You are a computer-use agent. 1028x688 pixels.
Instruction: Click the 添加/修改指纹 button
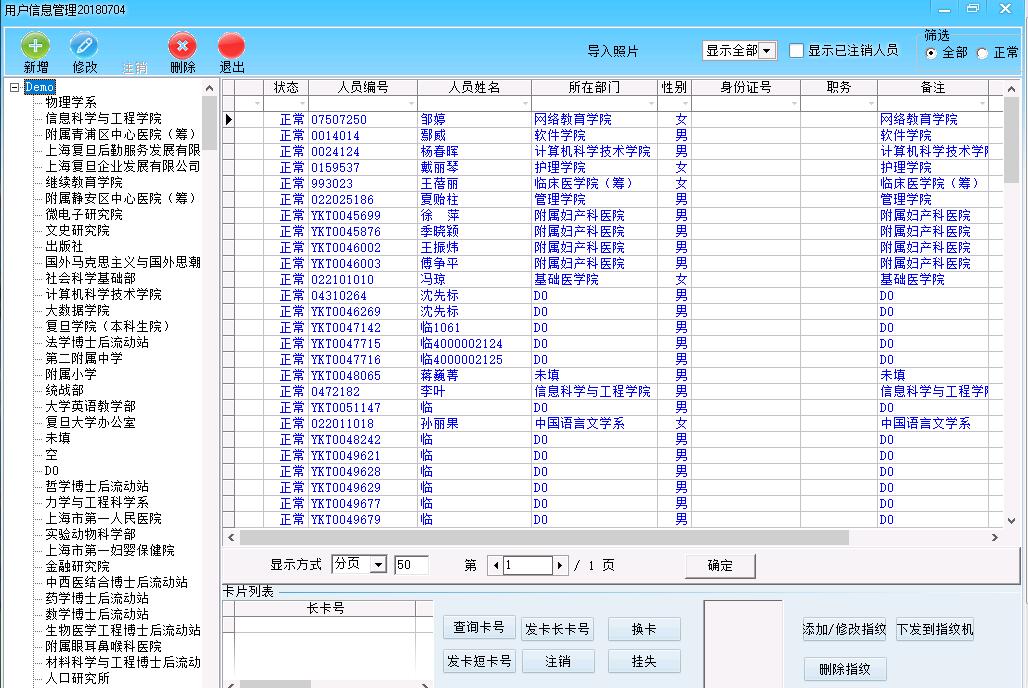pyautogui.click(x=844, y=629)
